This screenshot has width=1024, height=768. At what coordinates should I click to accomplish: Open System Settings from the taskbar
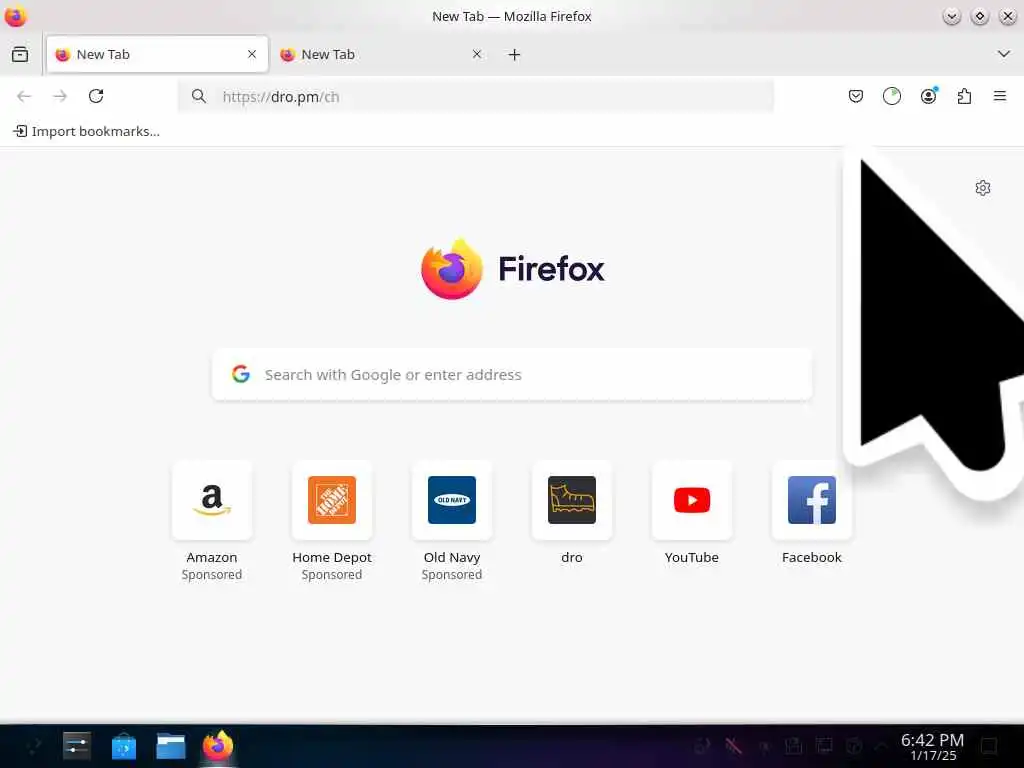(76, 746)
